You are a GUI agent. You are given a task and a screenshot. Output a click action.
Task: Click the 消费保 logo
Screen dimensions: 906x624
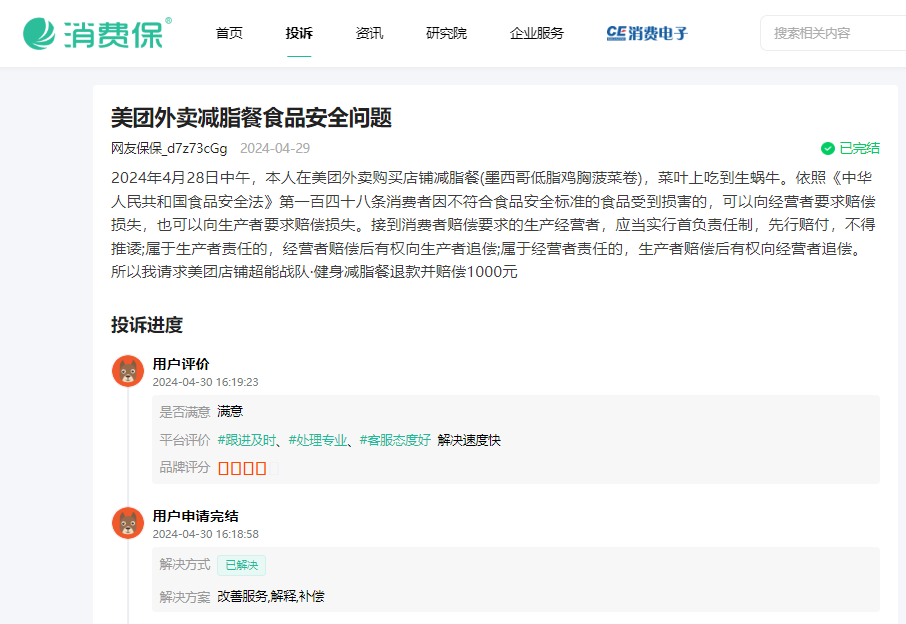(x=97, y=34)
